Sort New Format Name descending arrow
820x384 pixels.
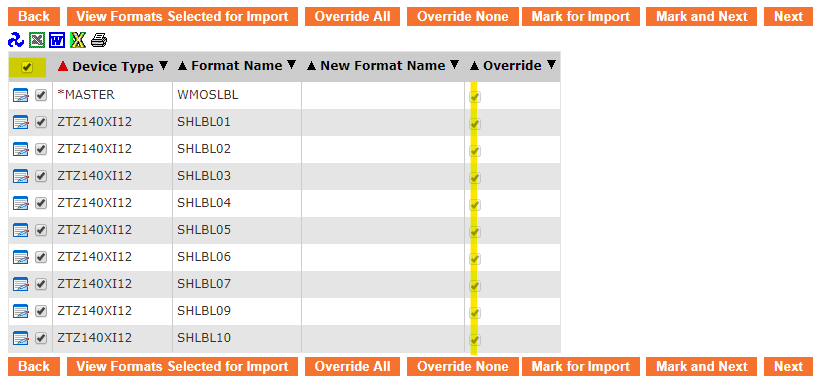454,65
